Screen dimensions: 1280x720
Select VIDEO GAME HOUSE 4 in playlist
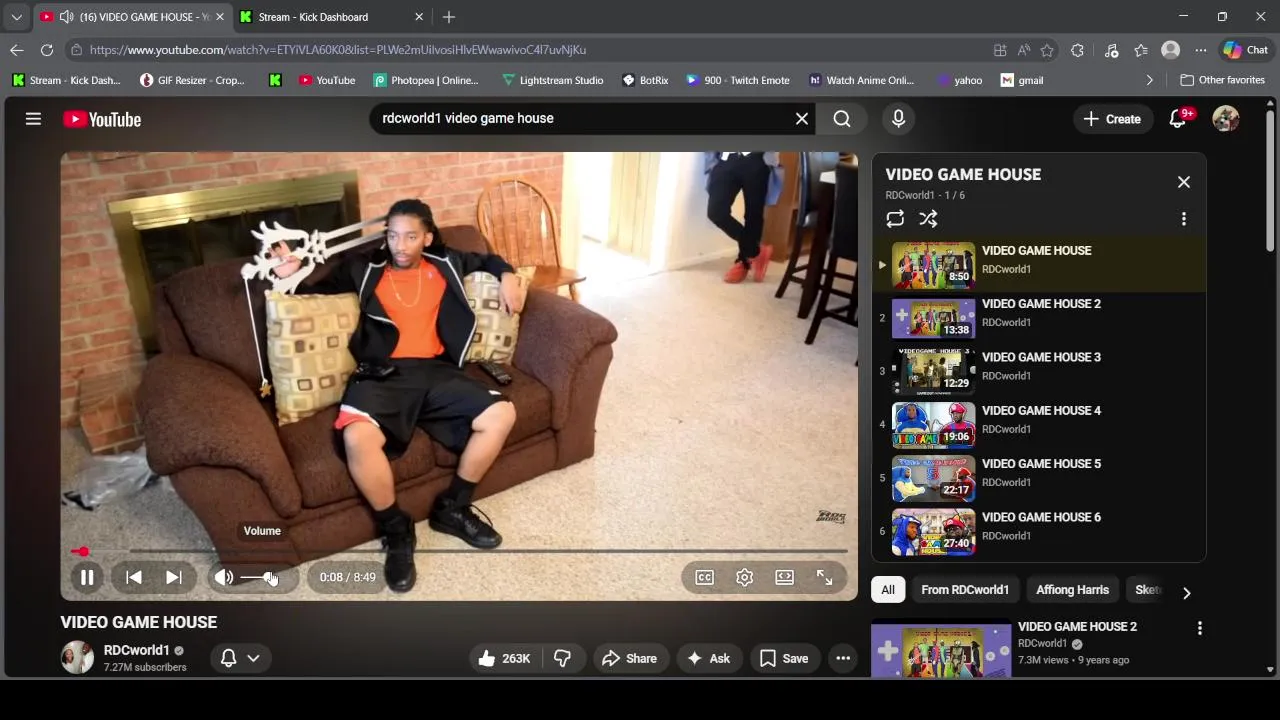[1039, 424]
